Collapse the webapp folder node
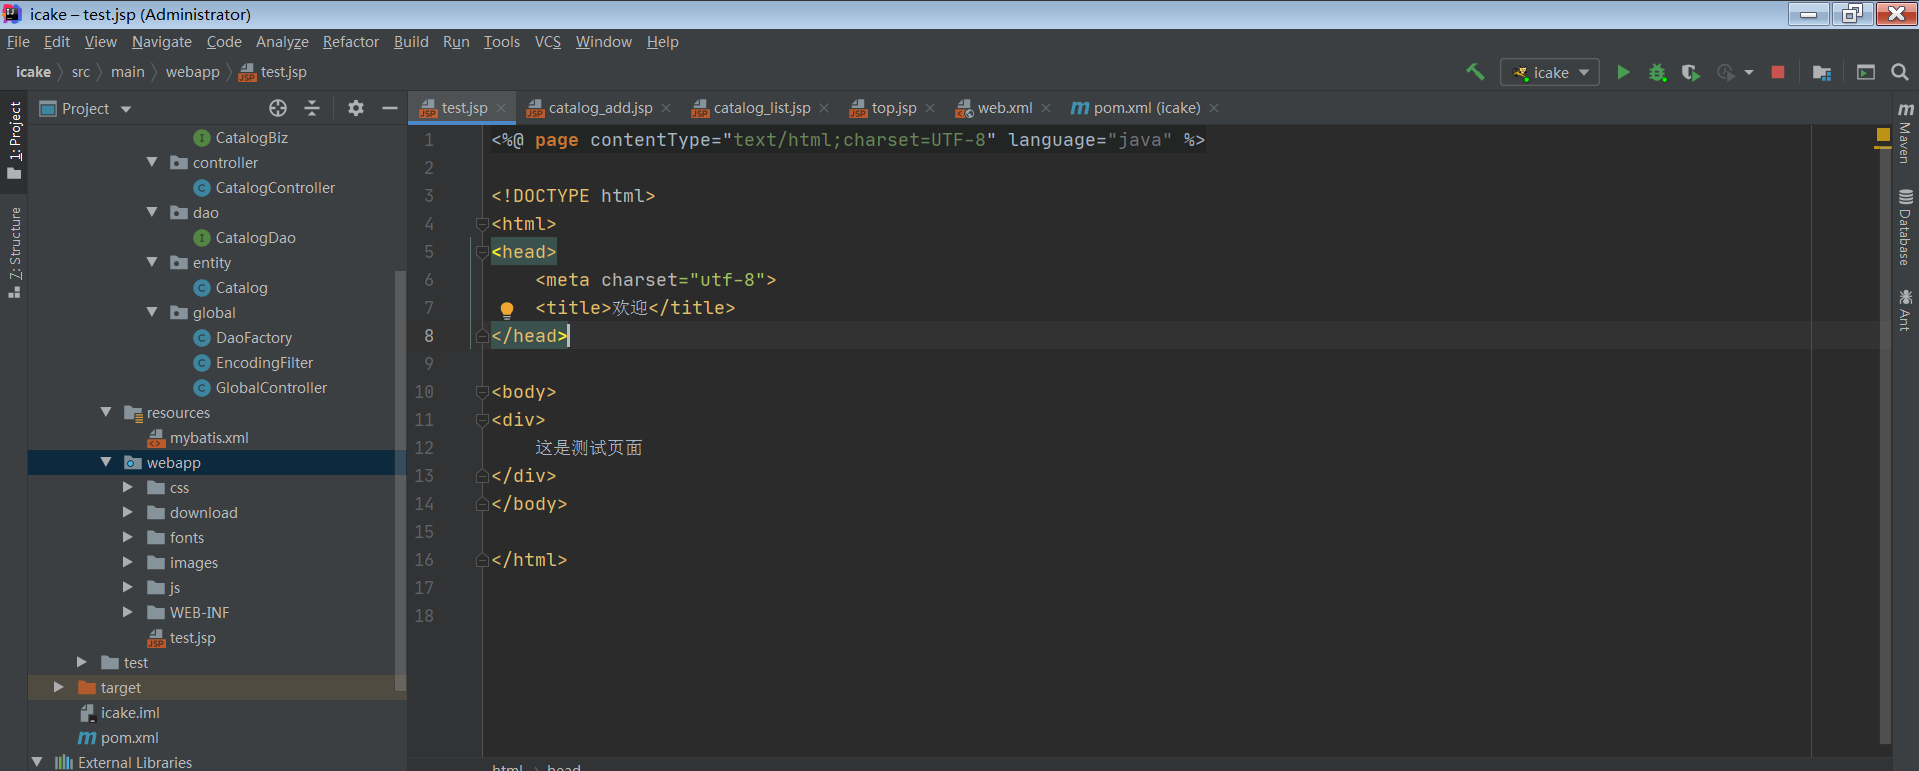This screenshot has height=771, width=1919. coord(106,462)
